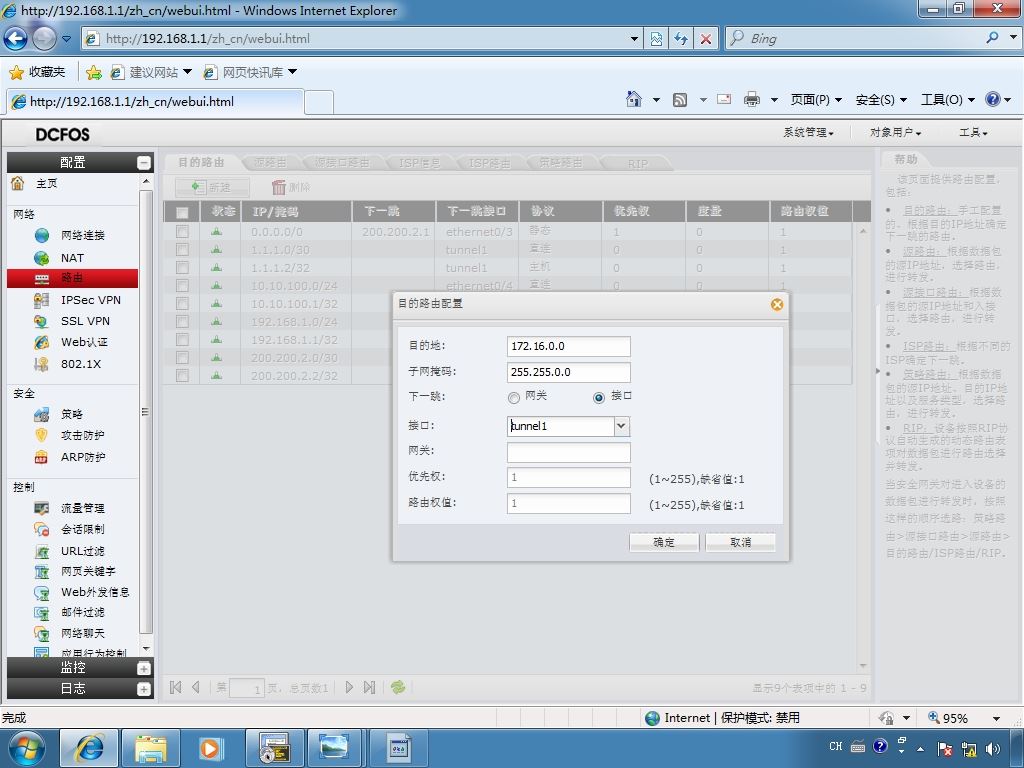Open 802.1X sidebar item

coord(81,364)
